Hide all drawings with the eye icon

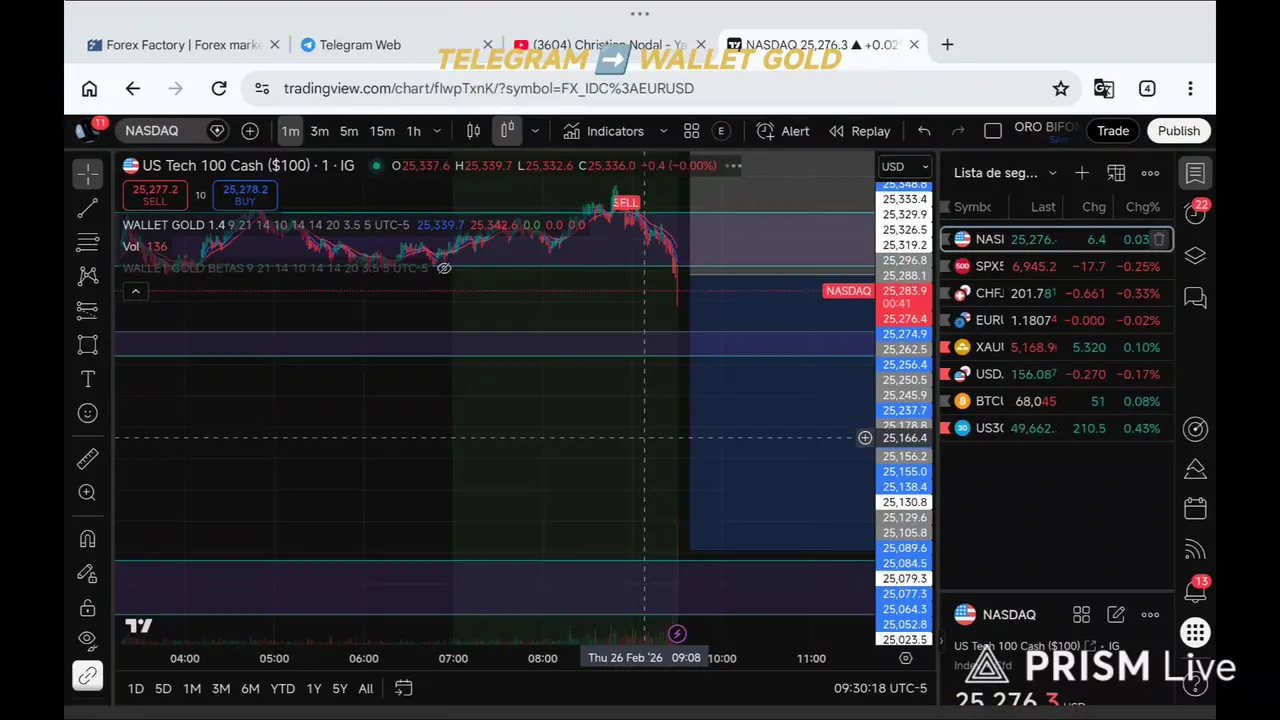[x=88, y=640]
